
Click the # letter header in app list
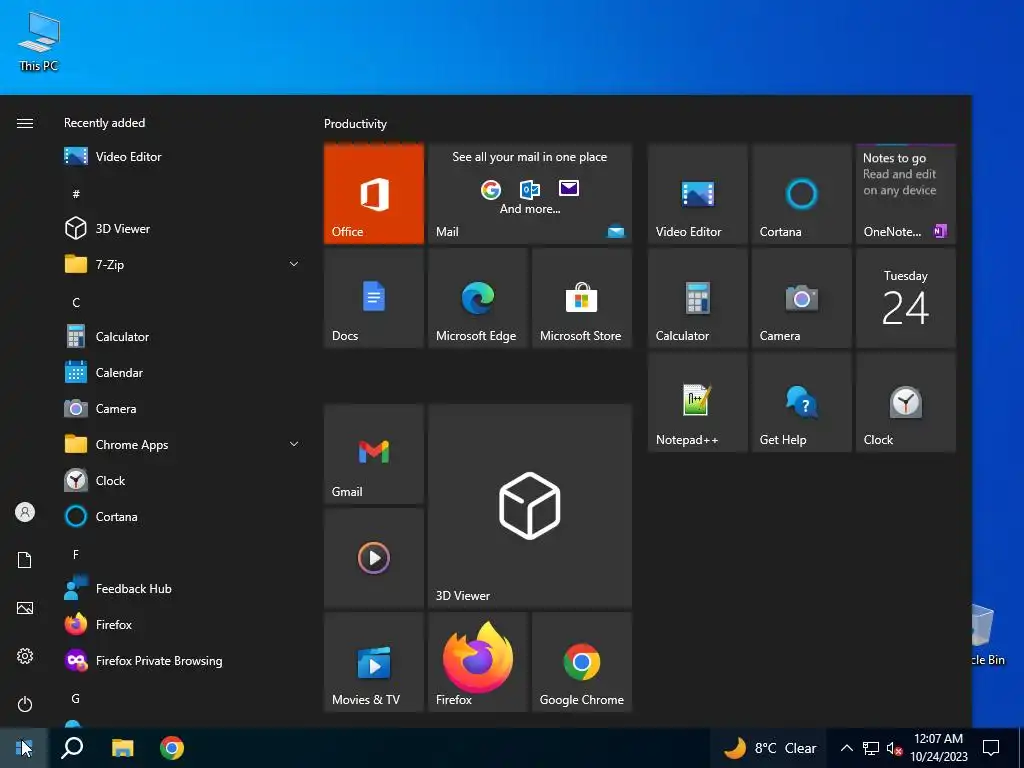pos(76,194)
